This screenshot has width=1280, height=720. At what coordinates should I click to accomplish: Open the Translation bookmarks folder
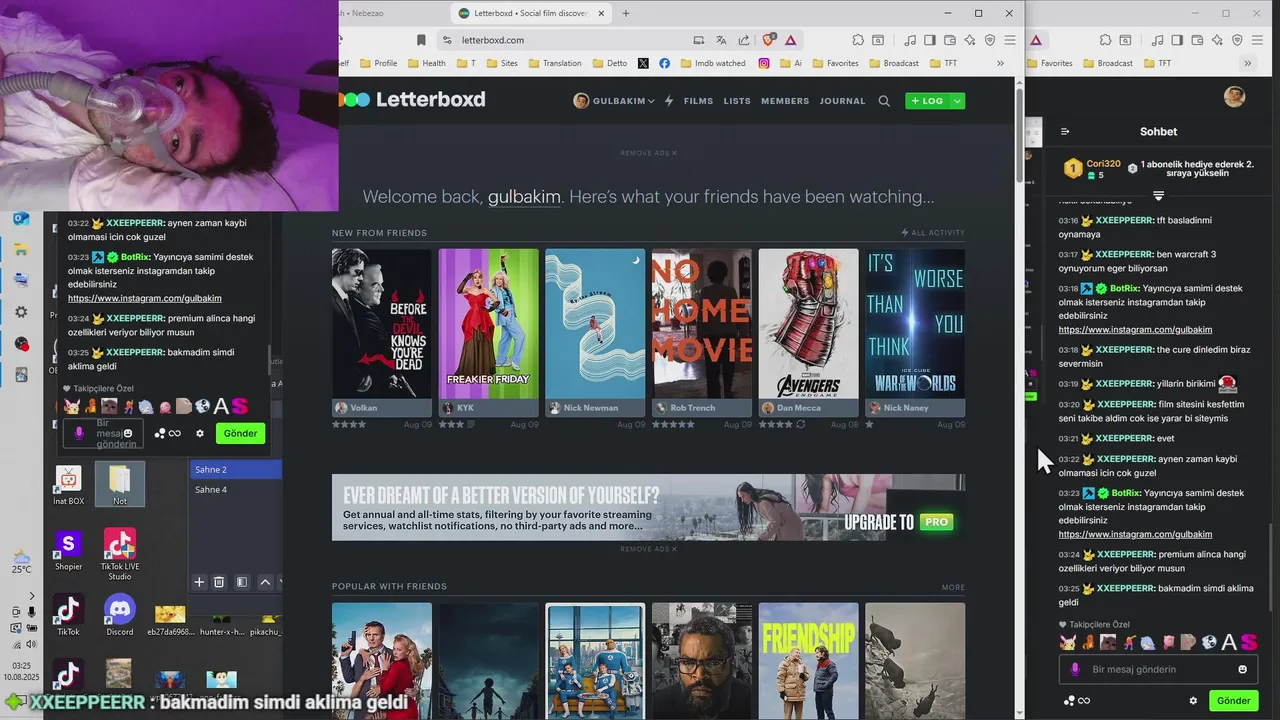554,63
